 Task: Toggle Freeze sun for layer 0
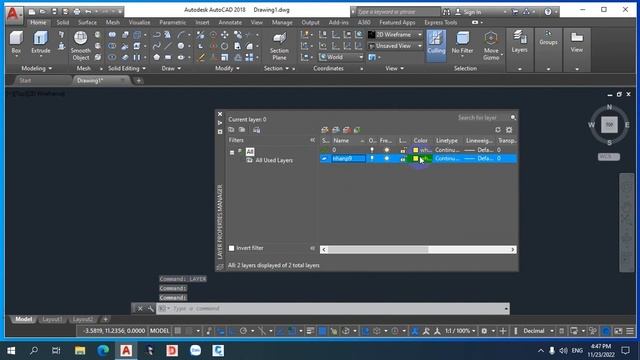coord(386,150)
